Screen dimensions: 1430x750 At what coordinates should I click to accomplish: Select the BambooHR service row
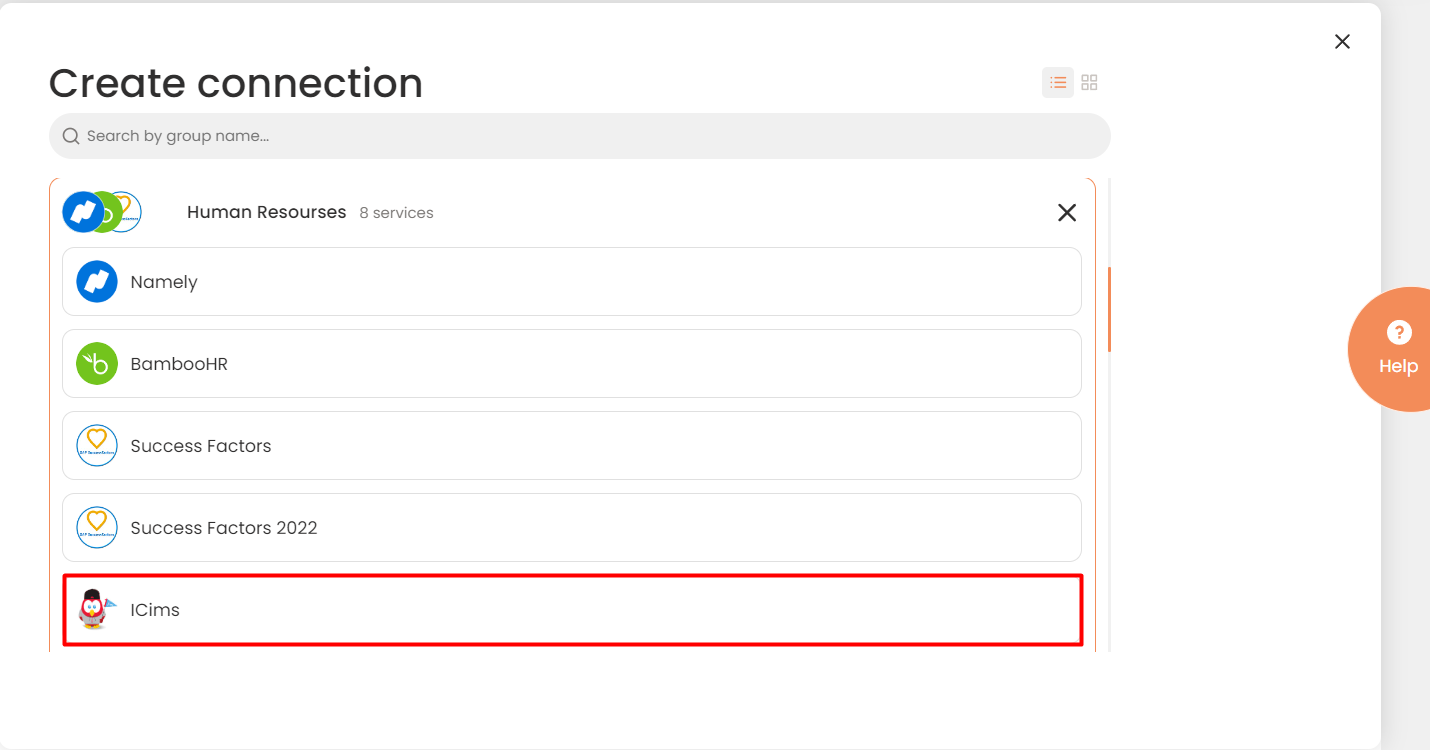(x=572, y=364)
